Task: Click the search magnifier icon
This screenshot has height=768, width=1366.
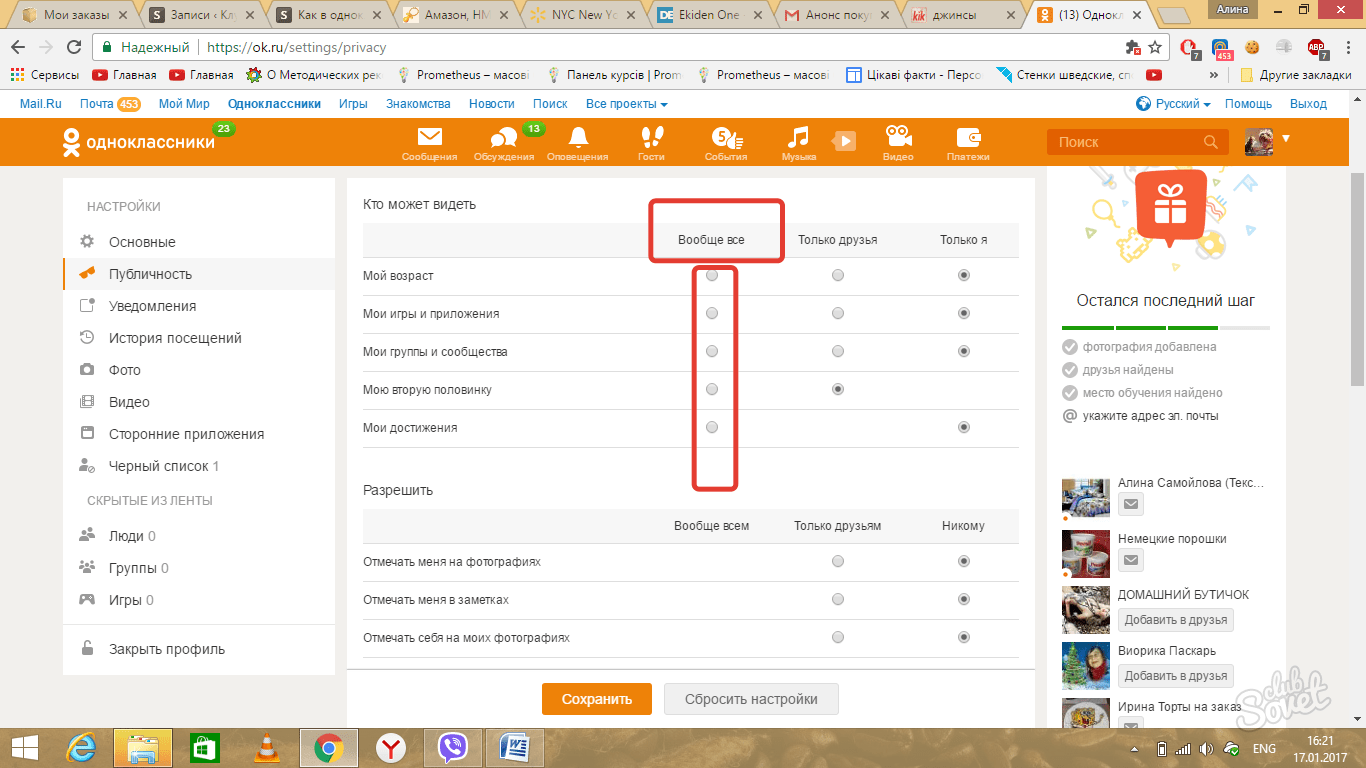Action: coord(1211,142)
